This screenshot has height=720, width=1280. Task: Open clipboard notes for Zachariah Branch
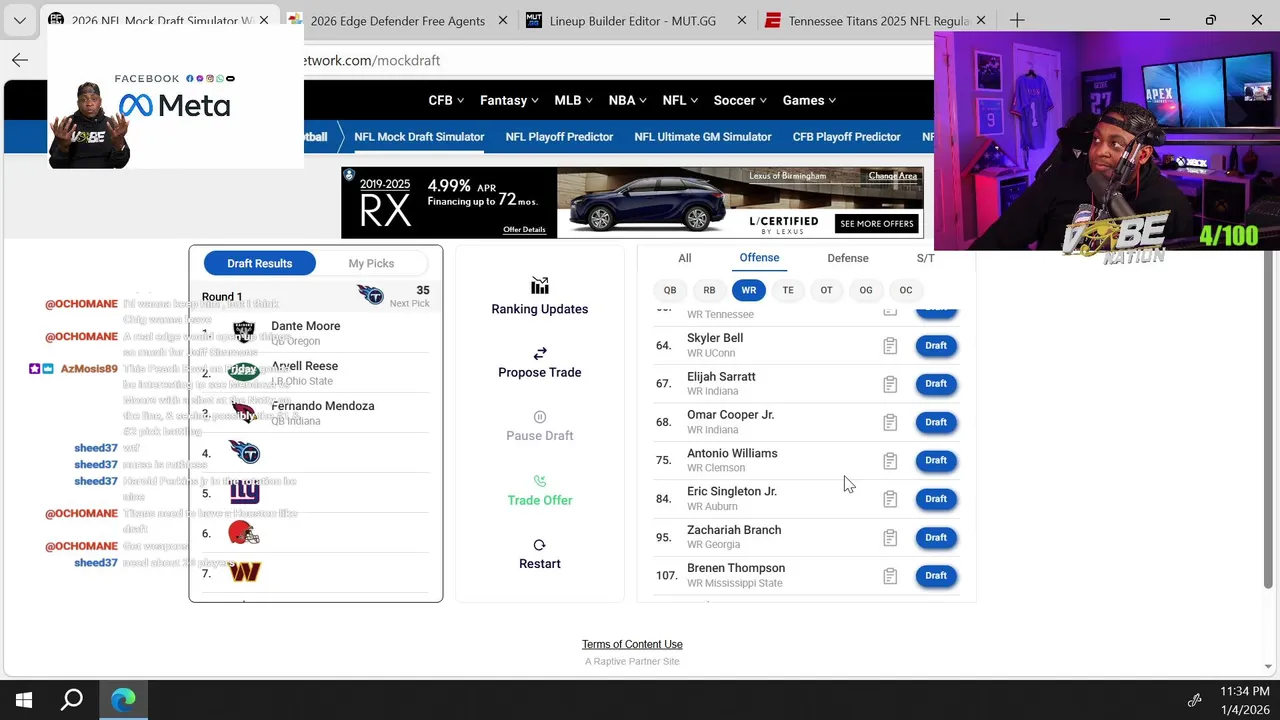[x=890, y=538]
